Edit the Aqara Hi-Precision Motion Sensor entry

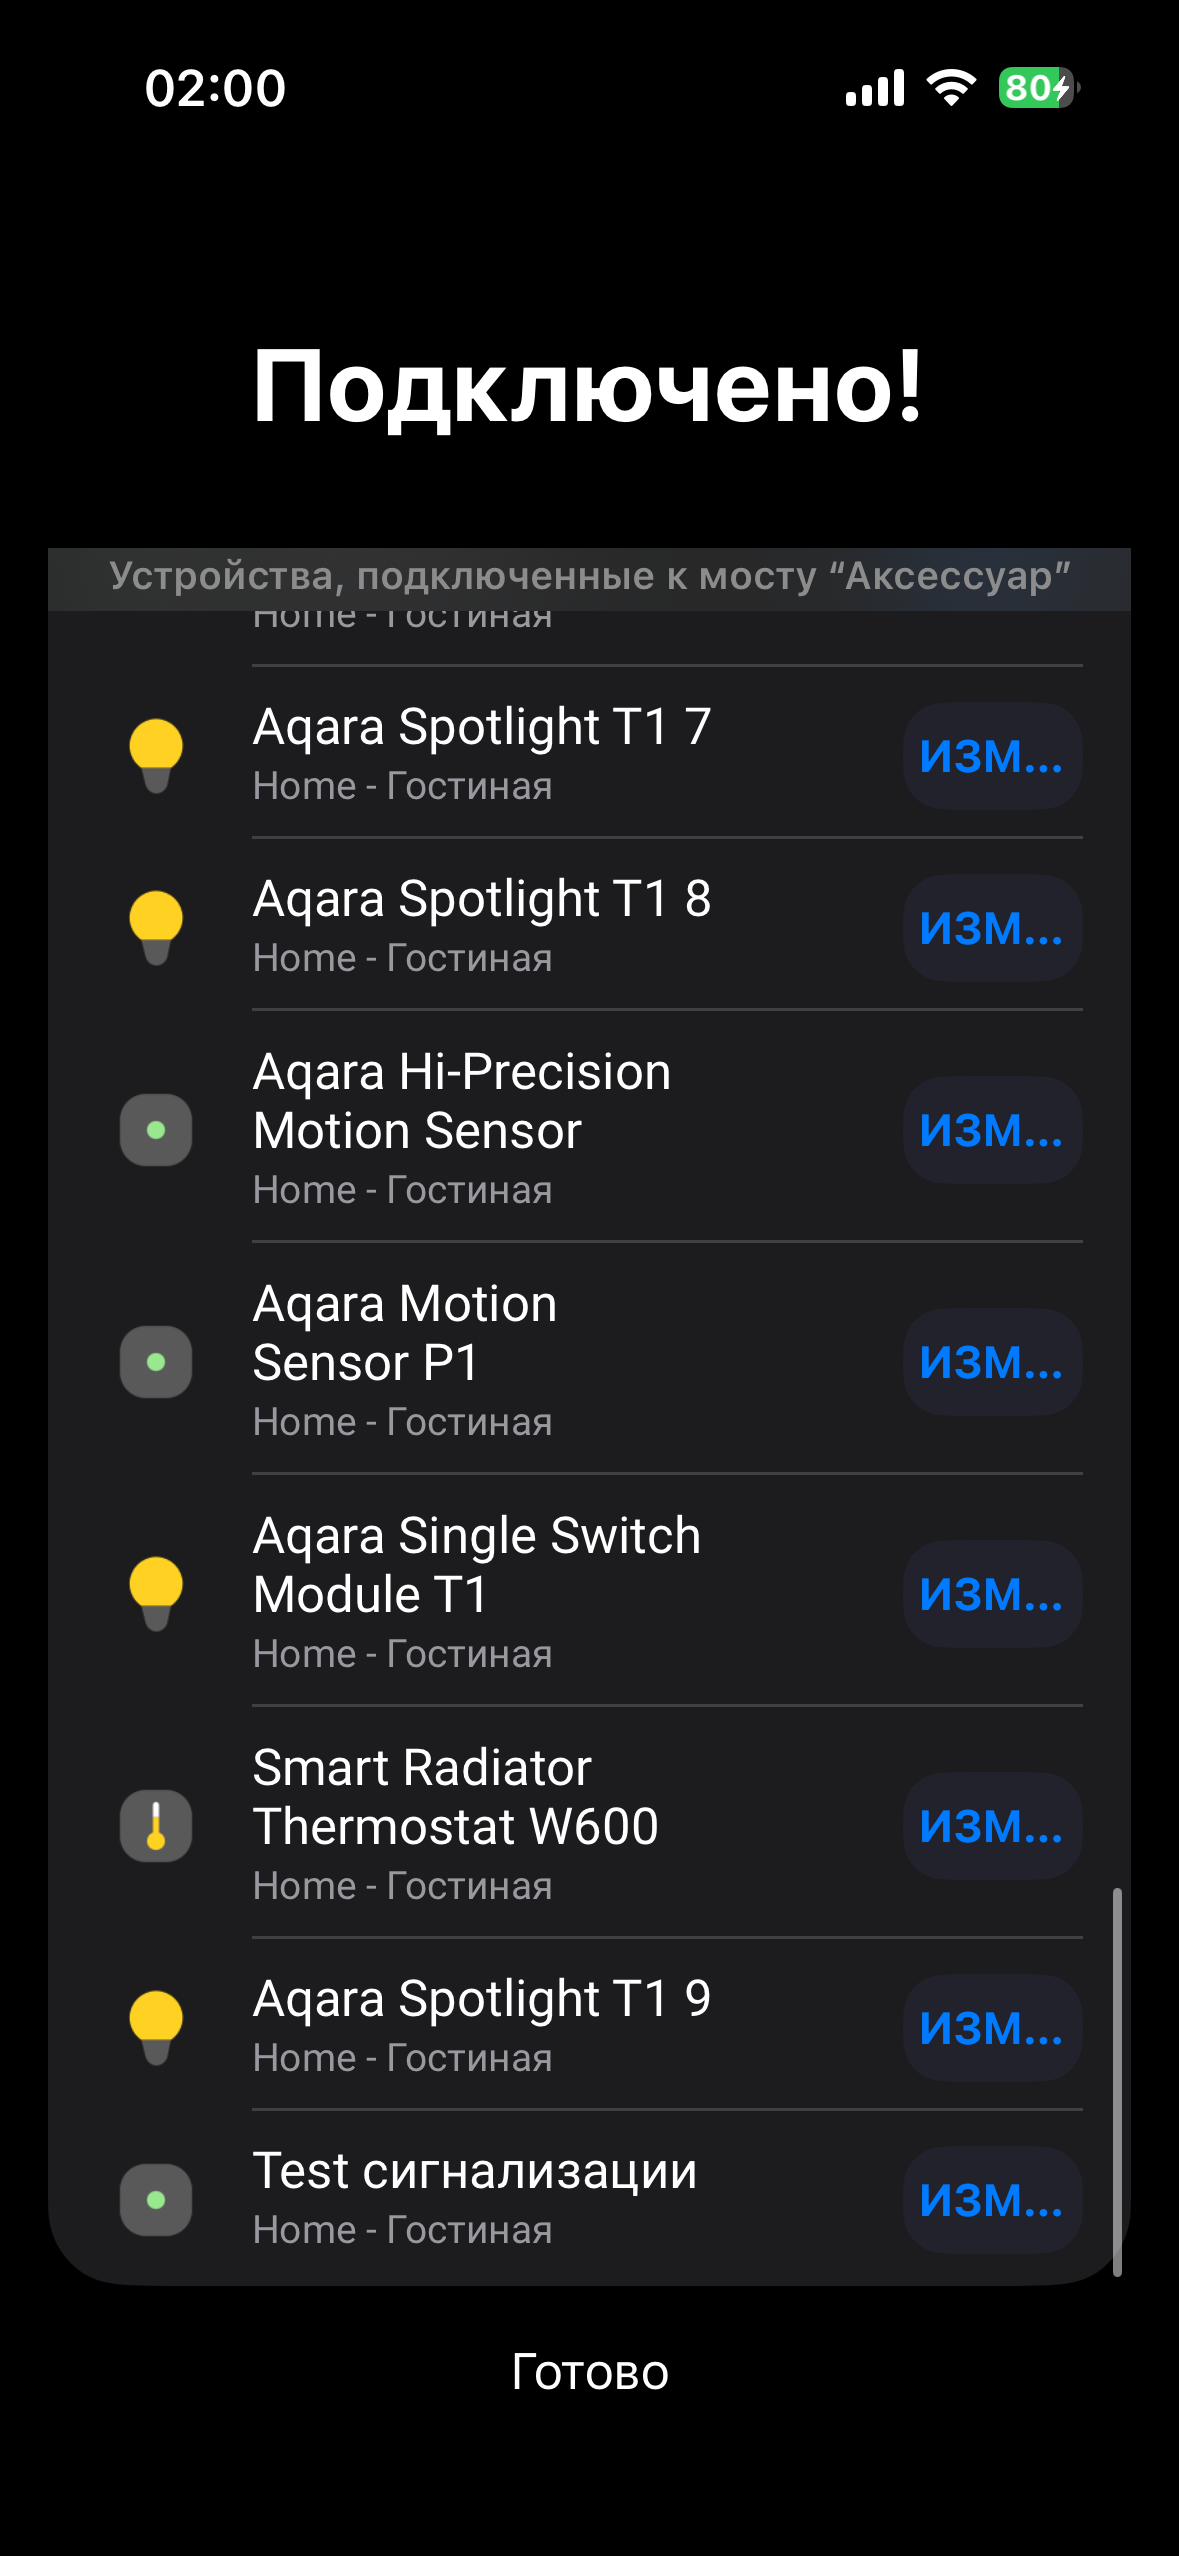coord(992,1130)
